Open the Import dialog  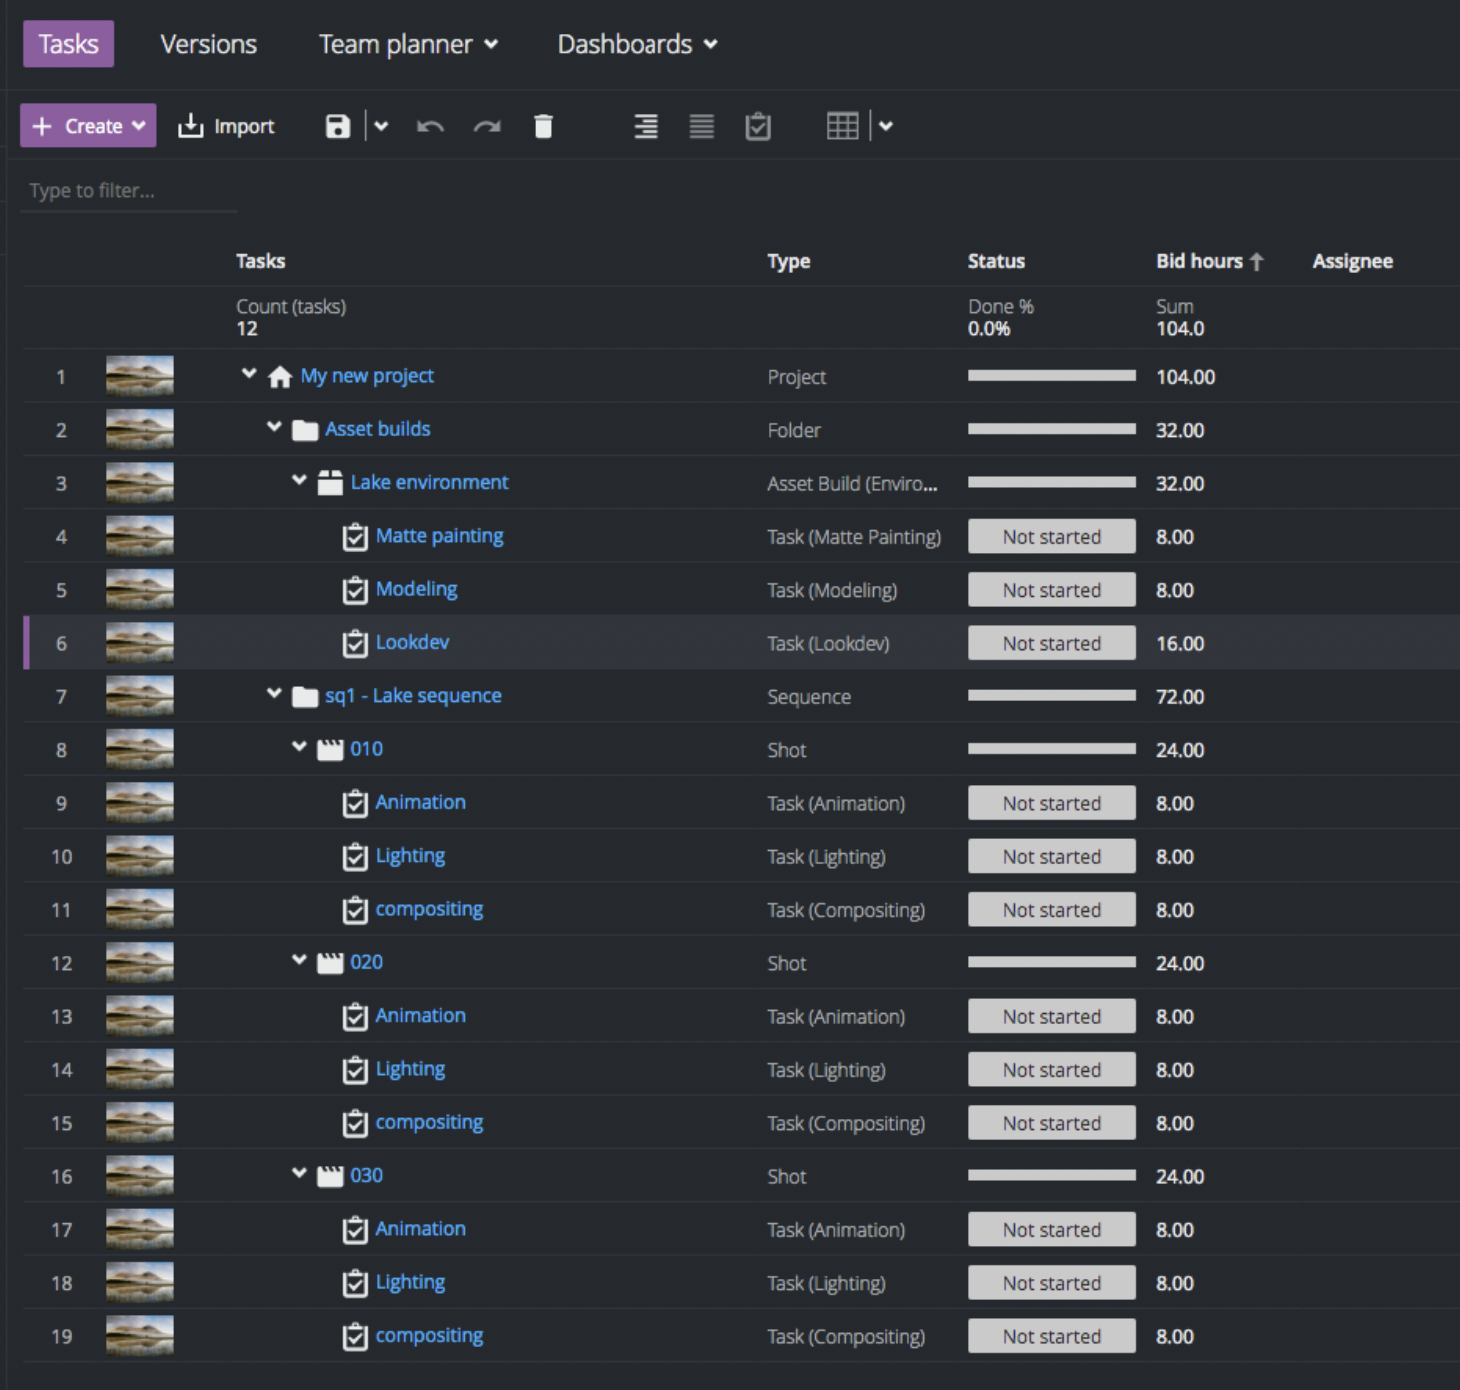[226, 126]
